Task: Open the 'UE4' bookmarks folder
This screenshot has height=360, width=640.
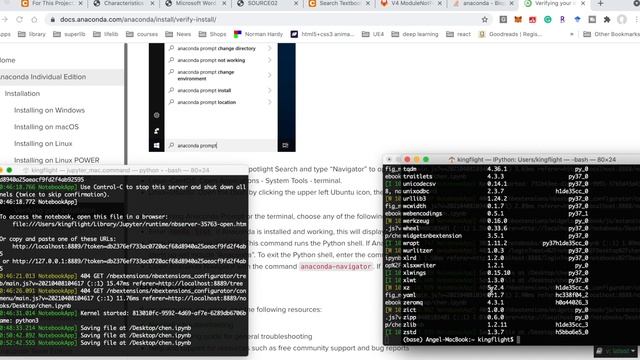Action: [373, 34]
